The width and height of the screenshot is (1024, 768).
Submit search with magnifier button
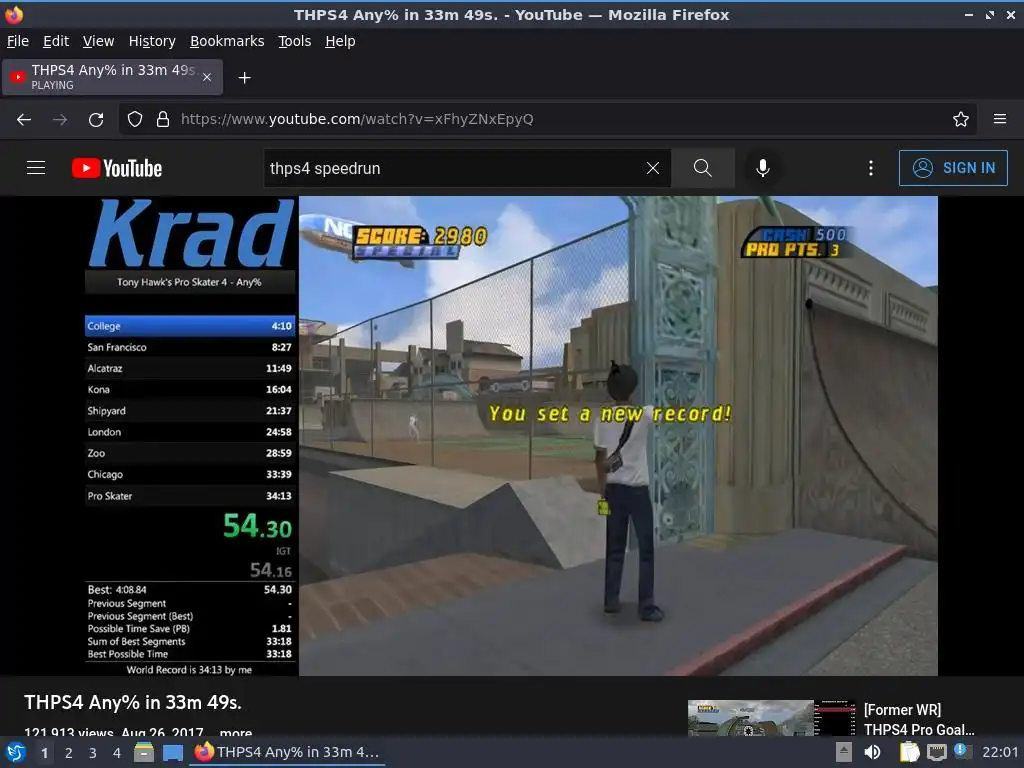703,168
